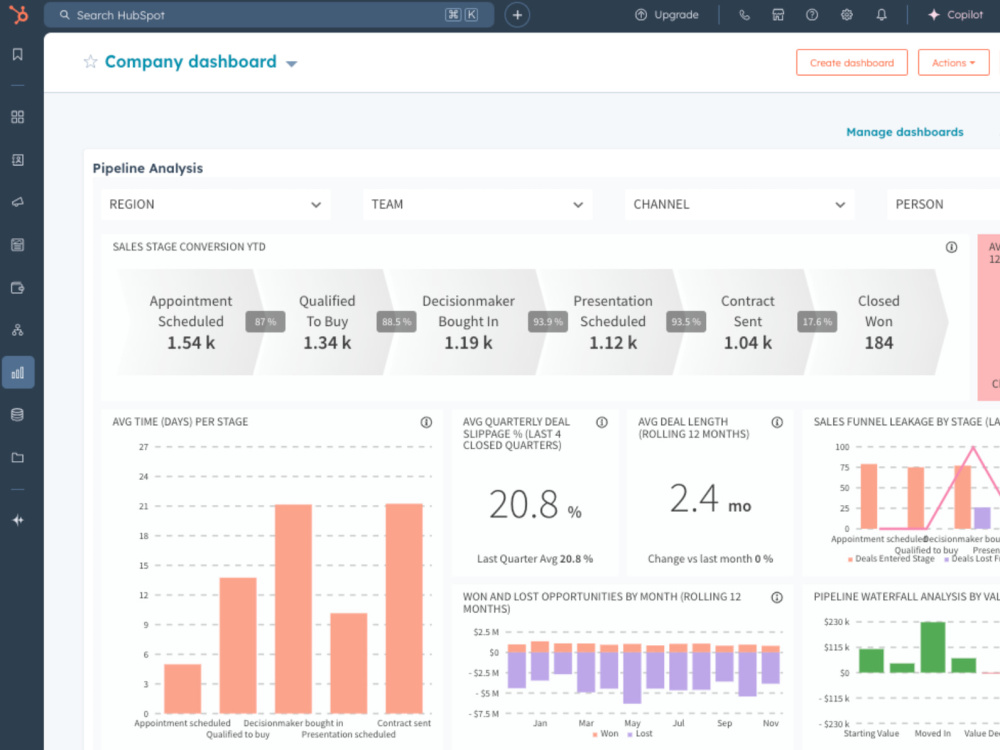1000x750 pixels.
Task: Expand the REGION filter dropdown
Action: (216, 205)
